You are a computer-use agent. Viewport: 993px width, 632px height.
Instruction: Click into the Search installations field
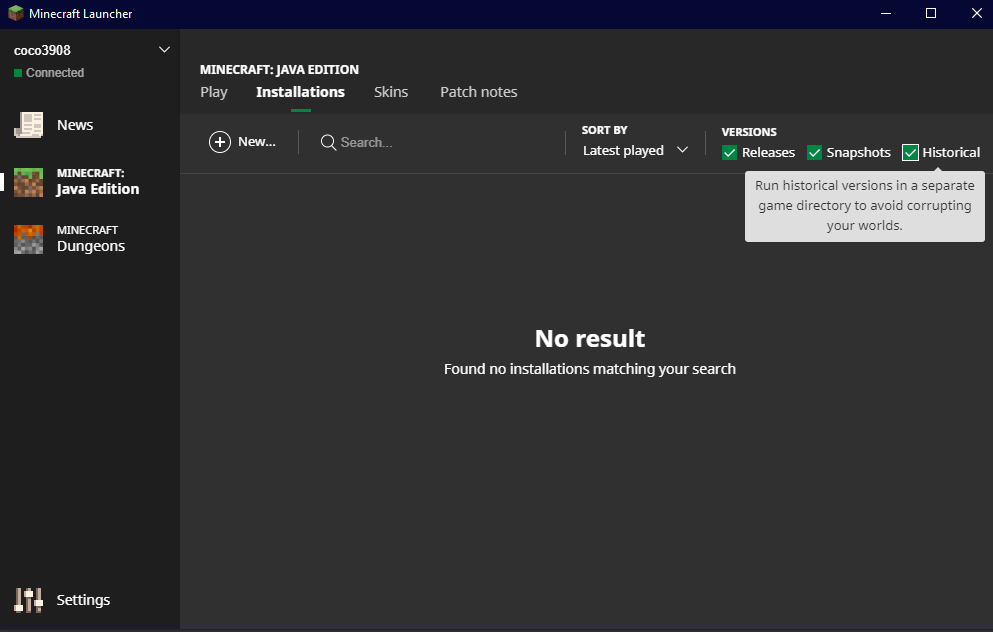437,142
